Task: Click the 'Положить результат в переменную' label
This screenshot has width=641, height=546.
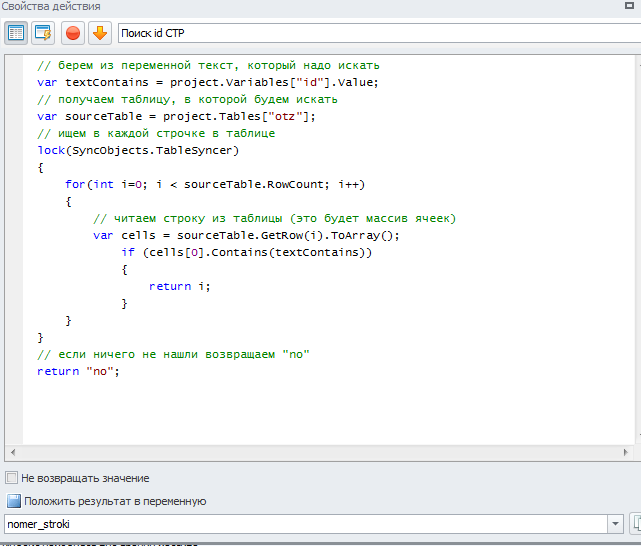Action: point(115,501)
